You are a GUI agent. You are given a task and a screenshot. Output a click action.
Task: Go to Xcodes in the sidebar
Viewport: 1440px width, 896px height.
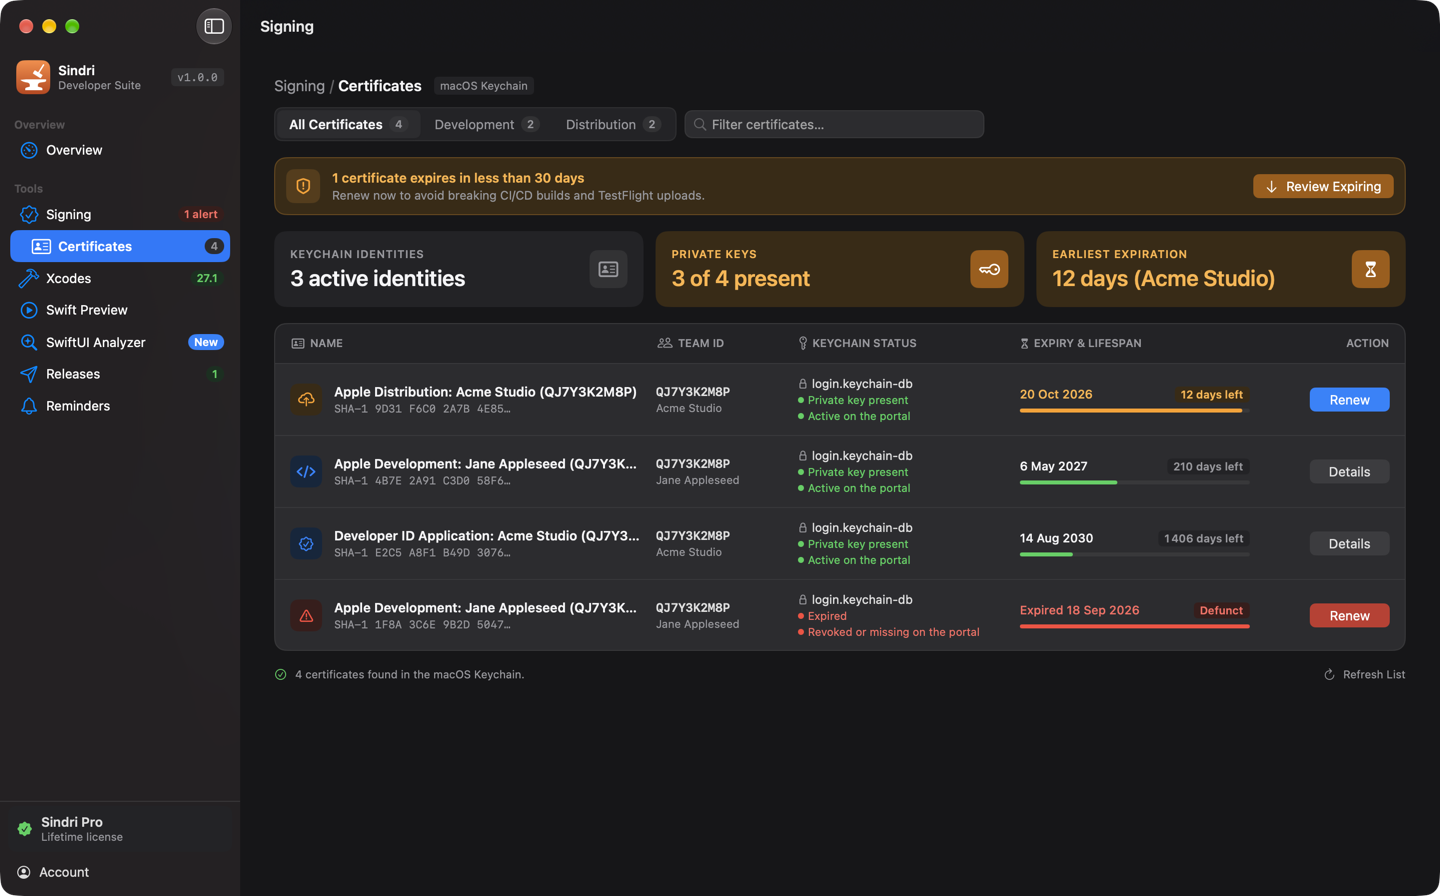pyautogui.click(x=120, y=278)
